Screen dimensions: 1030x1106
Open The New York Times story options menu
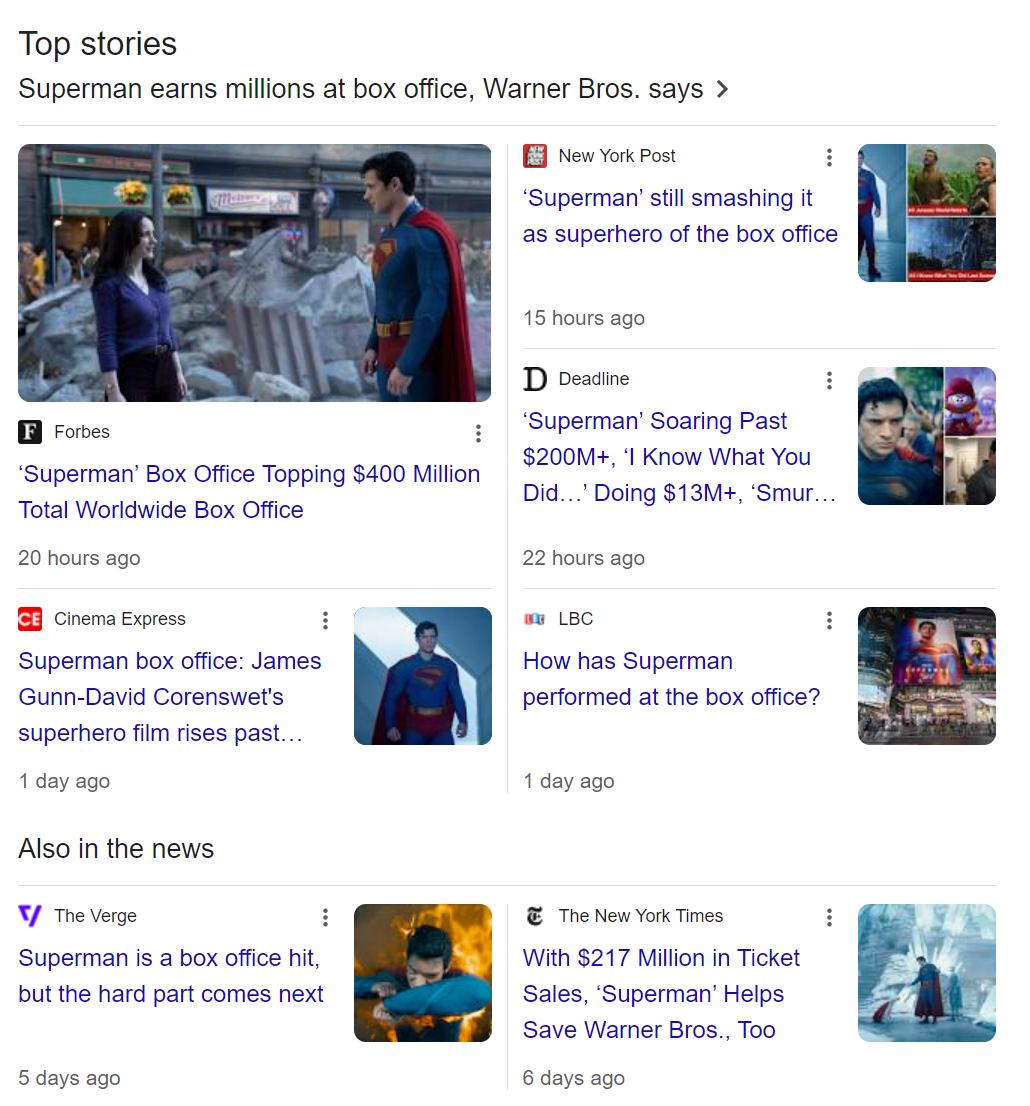click(830, 917)
